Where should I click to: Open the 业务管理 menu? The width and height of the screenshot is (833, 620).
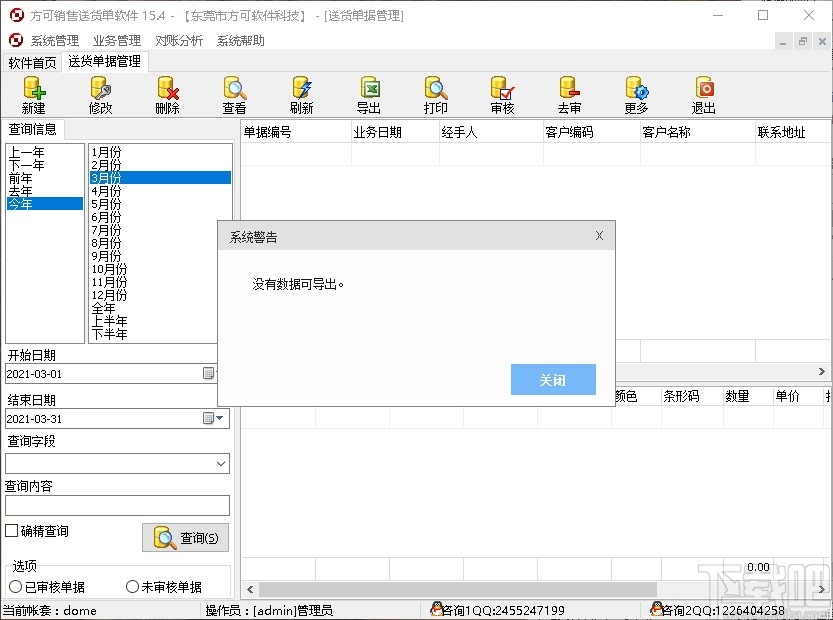114,40
